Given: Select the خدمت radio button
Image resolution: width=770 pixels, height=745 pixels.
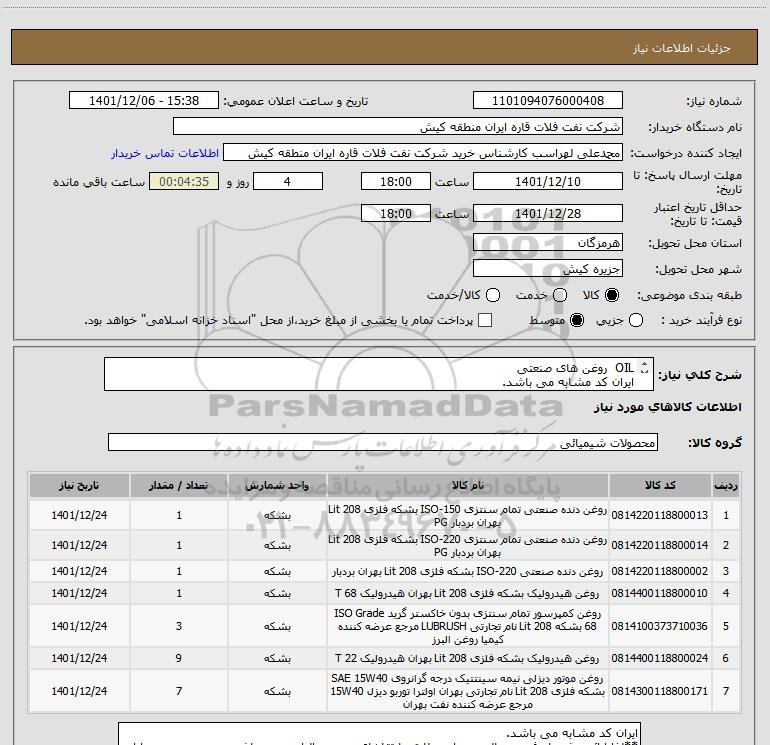Looking at the screenshot, I should (x=560, y=295).
